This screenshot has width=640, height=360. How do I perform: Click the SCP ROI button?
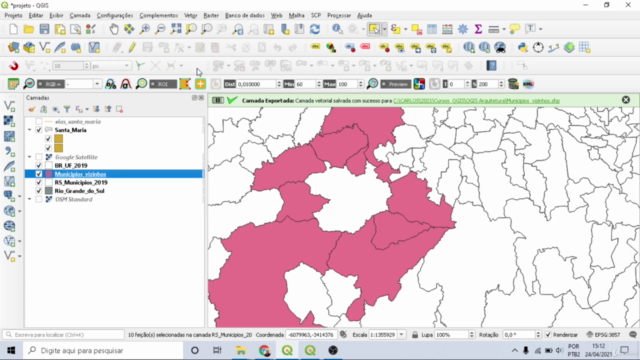click(163, 84)
